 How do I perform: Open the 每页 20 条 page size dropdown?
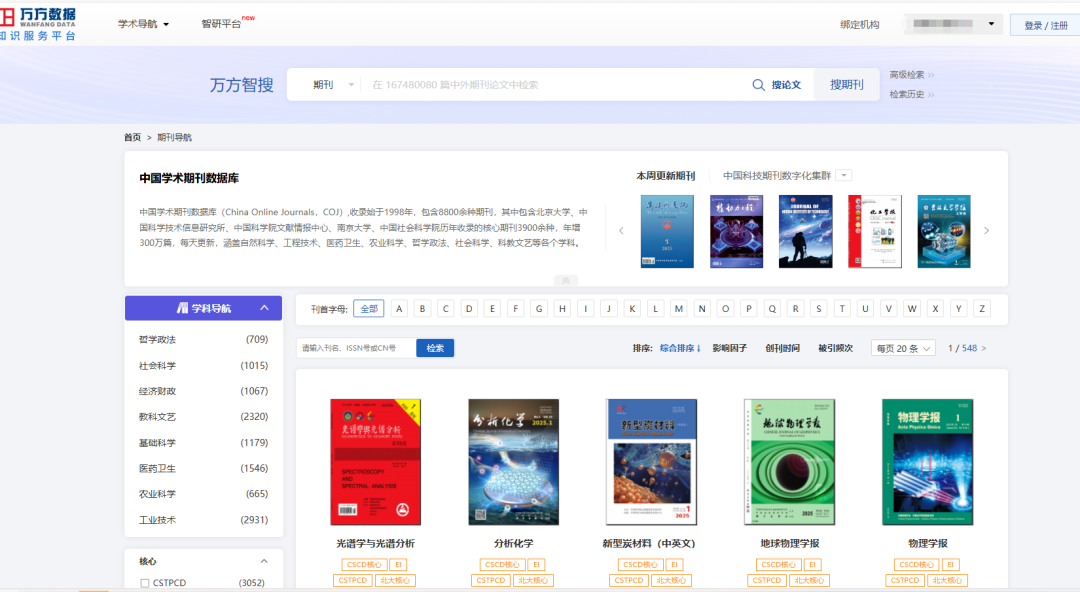pos(903,348)
